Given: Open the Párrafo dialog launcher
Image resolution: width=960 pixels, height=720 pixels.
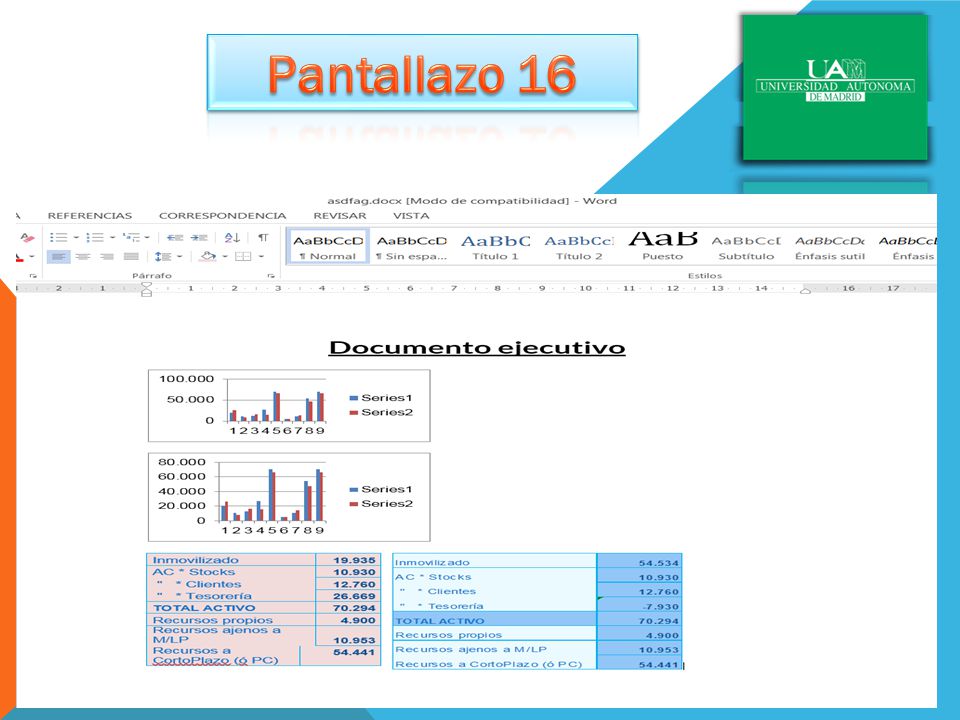Looking at the screenshot, I should (x=271, y=276).
